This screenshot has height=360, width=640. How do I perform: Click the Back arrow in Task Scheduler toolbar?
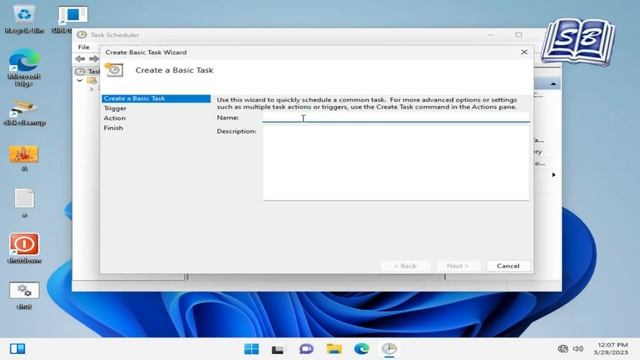pos(80,59)
